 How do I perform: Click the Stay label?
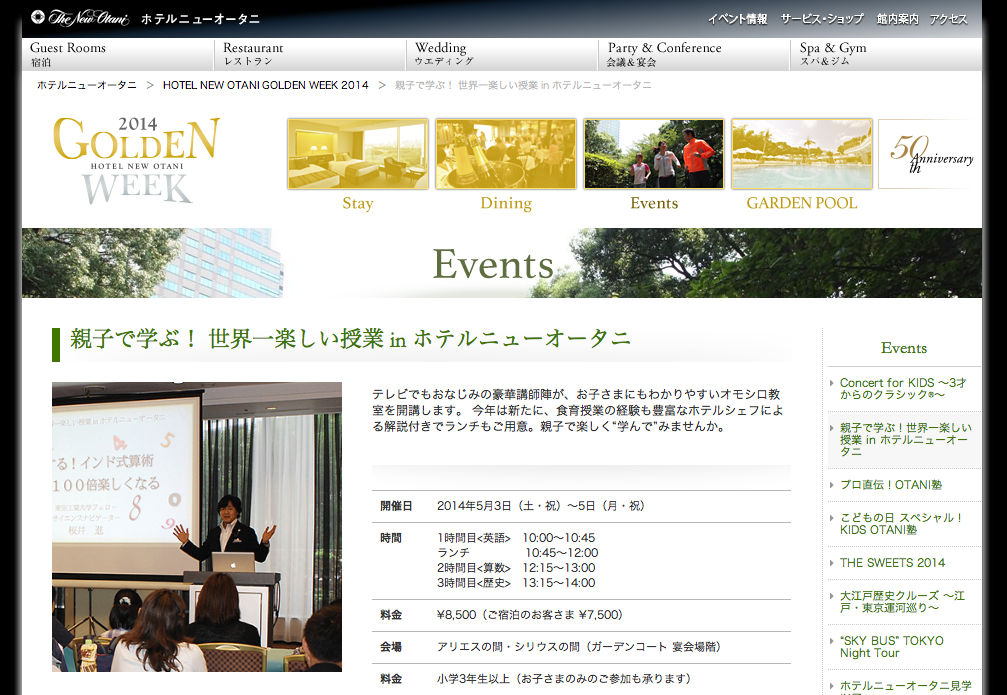(358, 204)
